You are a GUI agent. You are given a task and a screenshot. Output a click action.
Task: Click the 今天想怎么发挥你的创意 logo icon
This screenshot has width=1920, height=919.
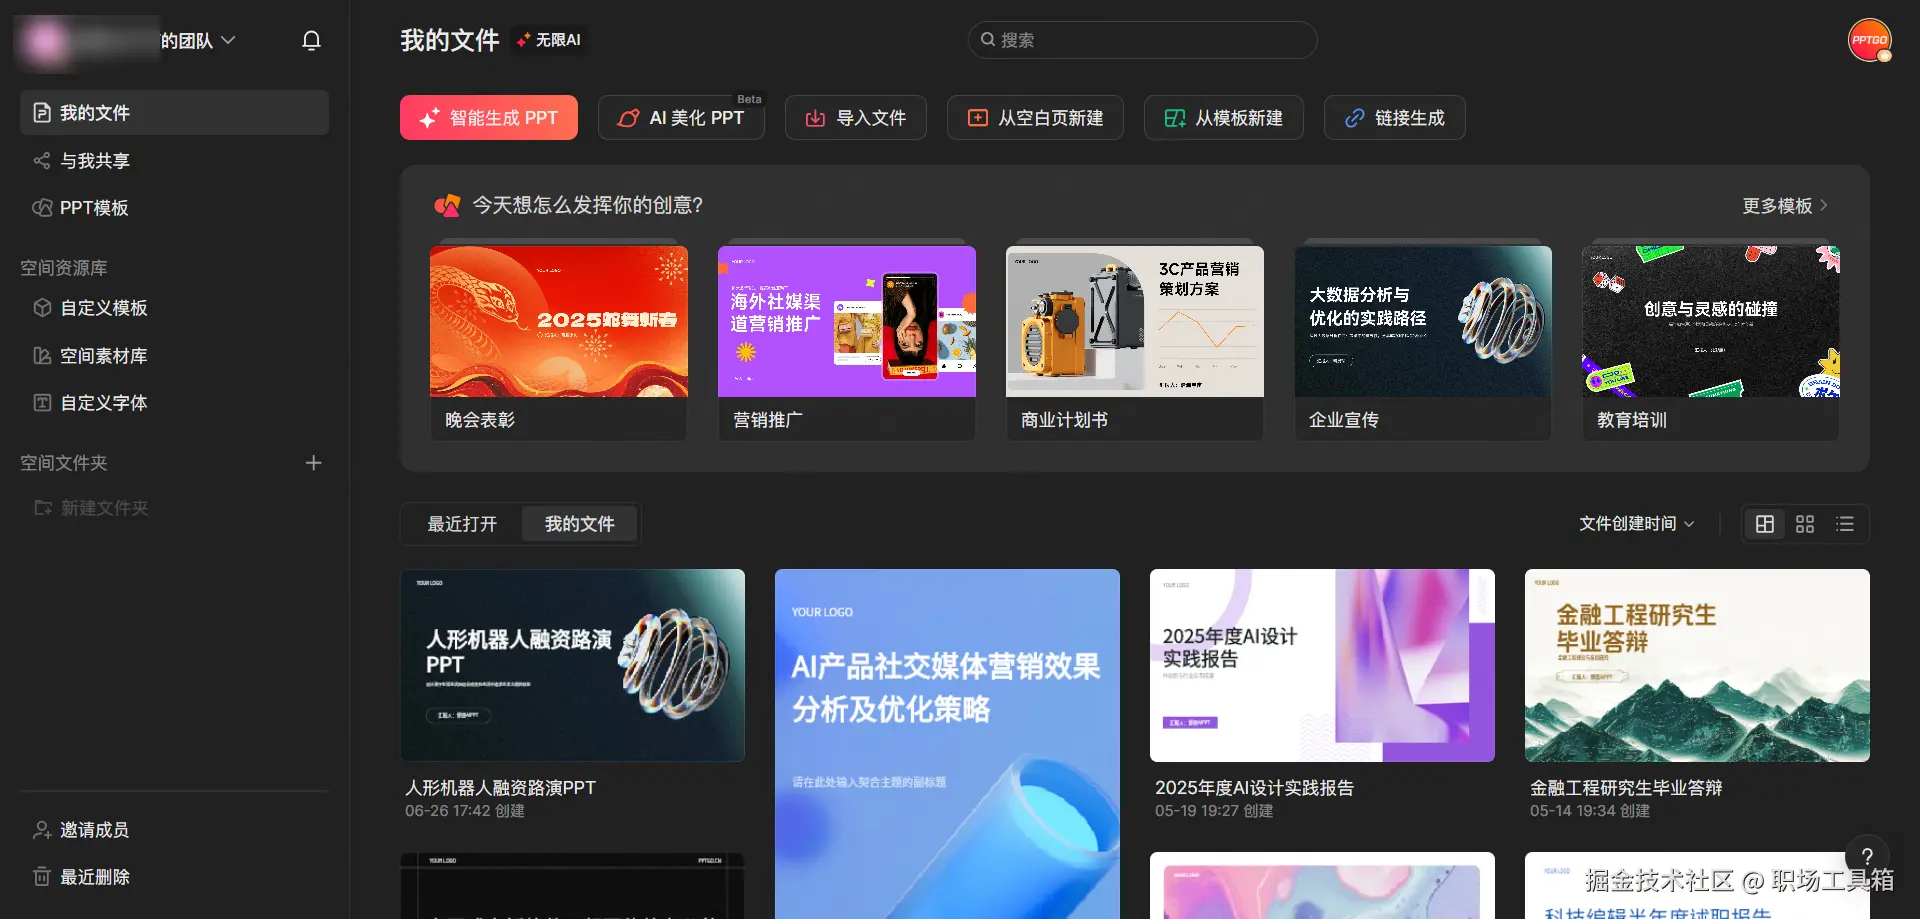click(447, 206)
